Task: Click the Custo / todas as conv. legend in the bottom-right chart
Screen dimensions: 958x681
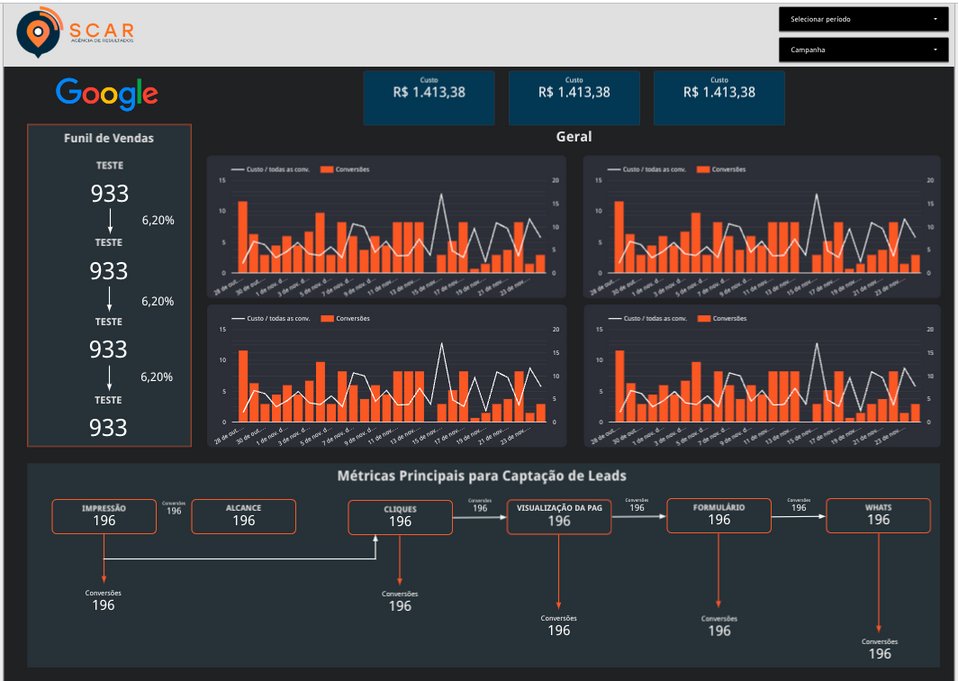Action: (647, 318)
